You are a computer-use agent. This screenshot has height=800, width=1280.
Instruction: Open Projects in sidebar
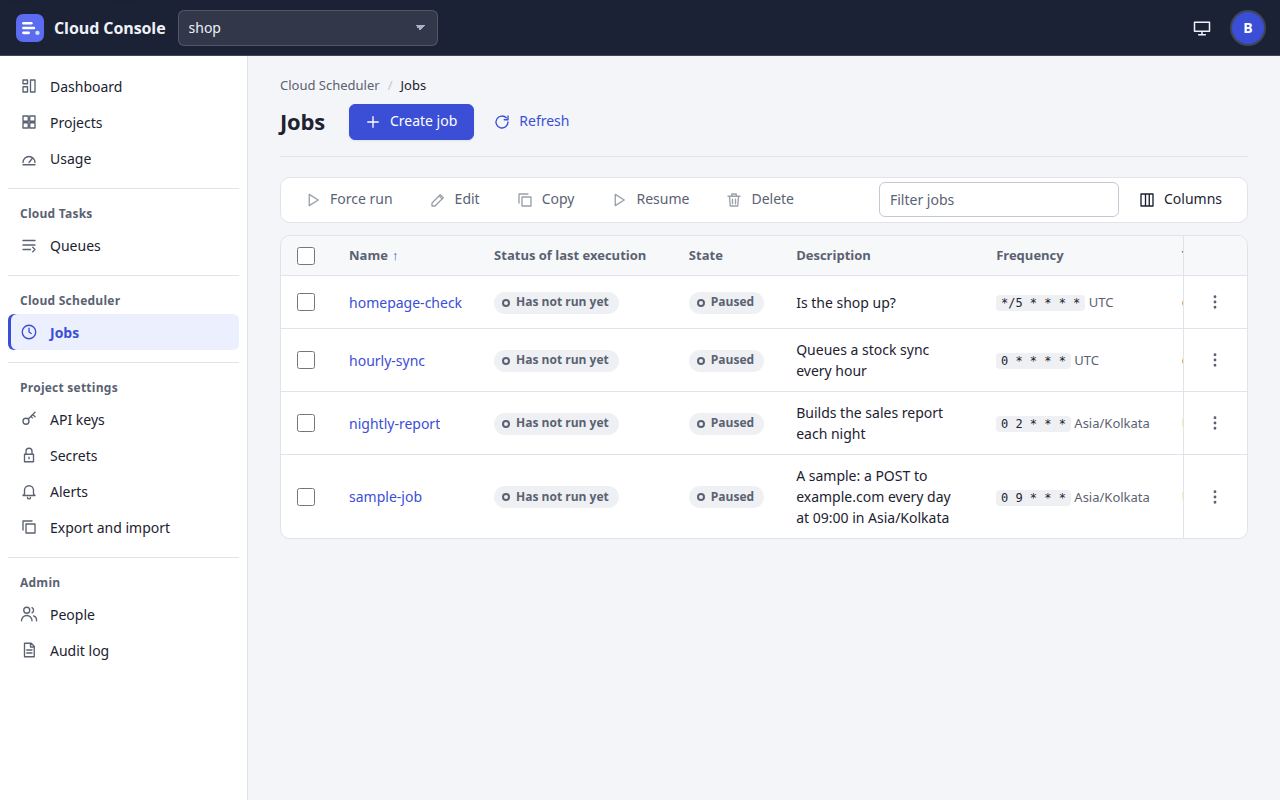click(x=123, y=123)
